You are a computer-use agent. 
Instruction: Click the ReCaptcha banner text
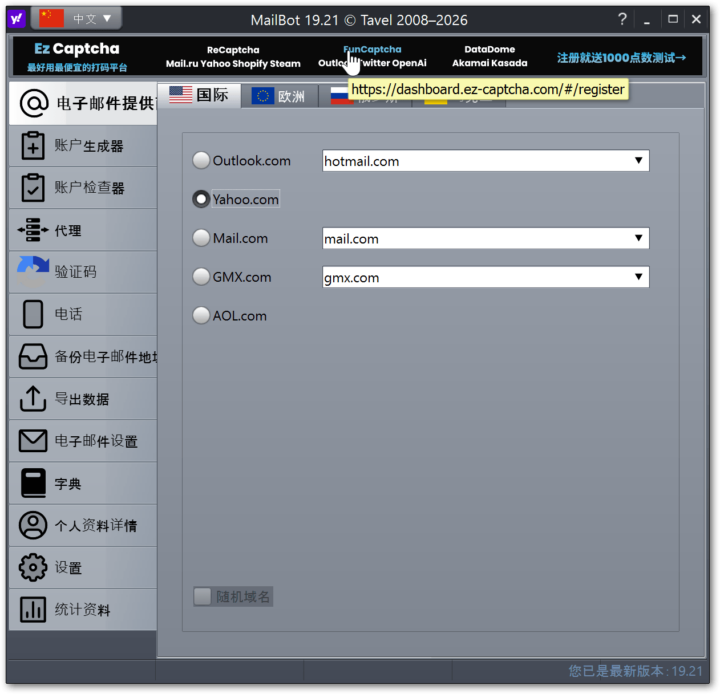(x=233, y=50)
